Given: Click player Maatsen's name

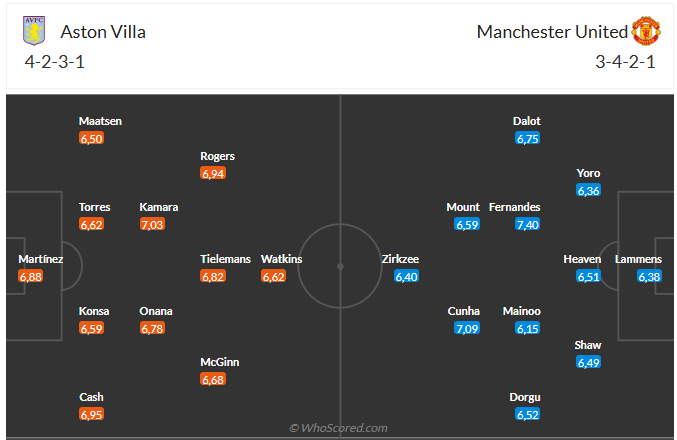Looking at the screenshot, I should point(100,121).
